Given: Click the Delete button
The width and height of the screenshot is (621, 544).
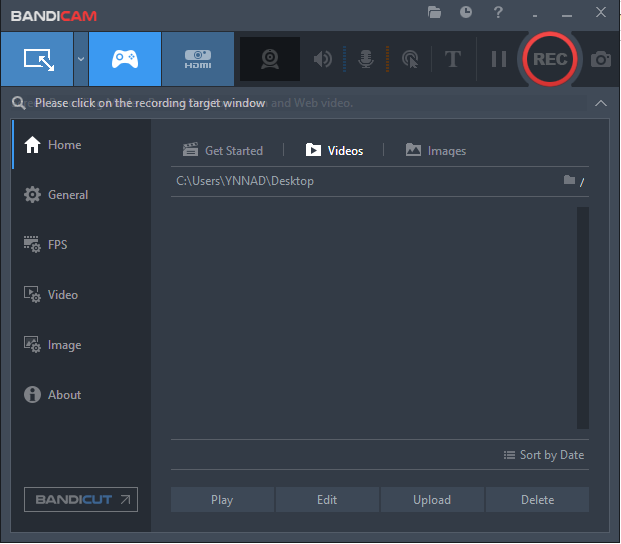Looking at the screenshot, I should click(x=537, y=500).
